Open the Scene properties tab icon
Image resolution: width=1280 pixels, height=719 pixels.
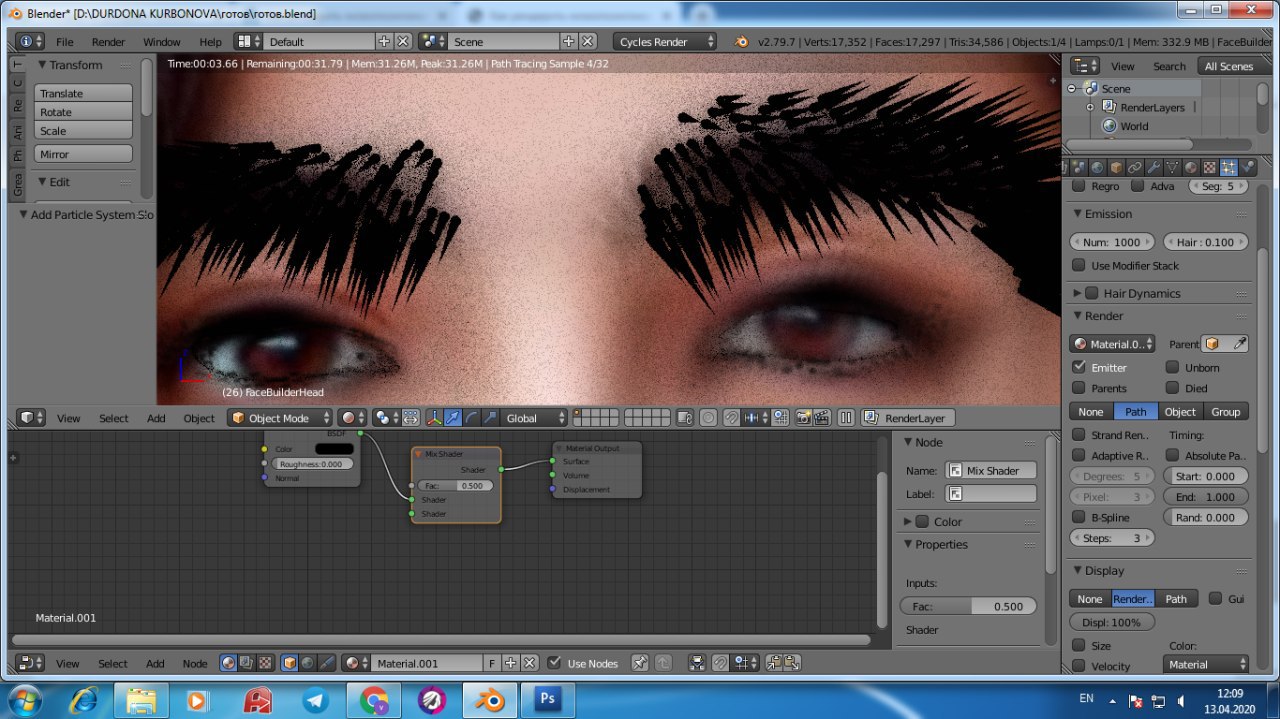(1079, 167)
